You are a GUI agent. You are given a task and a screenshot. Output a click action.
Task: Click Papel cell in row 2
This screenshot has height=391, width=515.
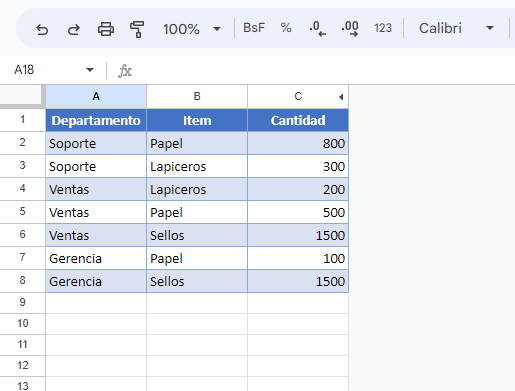click(197, 143)
